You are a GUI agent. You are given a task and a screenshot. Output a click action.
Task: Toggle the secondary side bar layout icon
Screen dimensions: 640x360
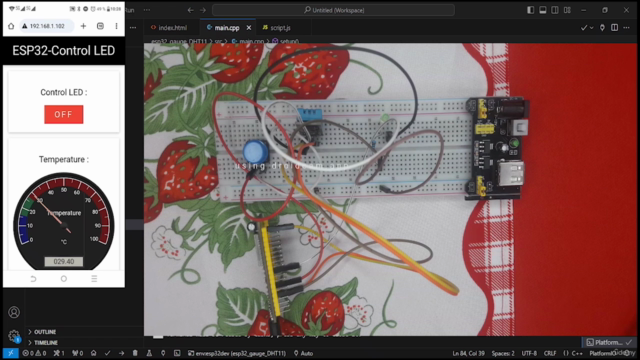[555, 10]
